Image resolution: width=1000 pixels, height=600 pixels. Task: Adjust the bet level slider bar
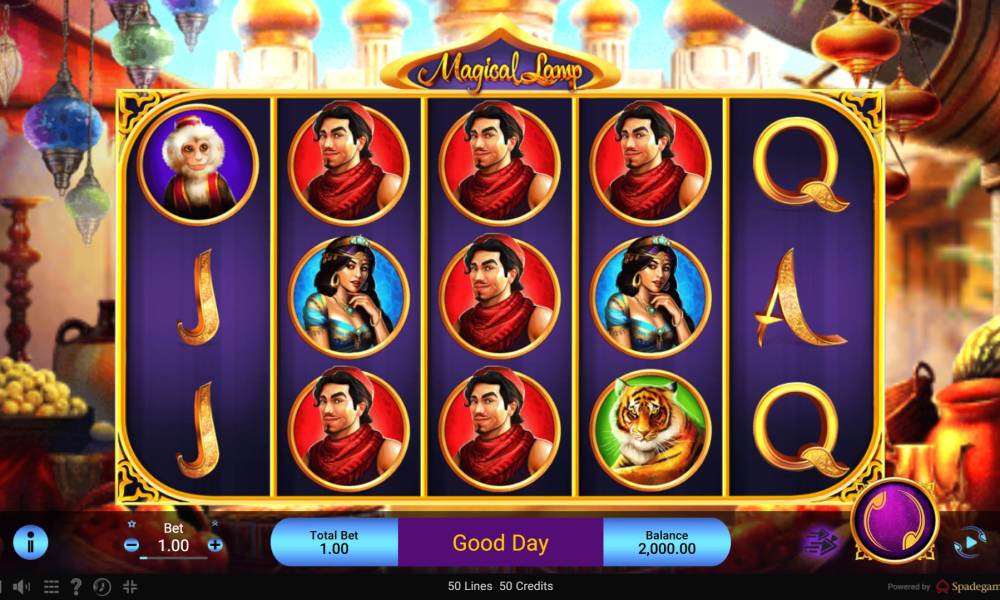[173, 558]
